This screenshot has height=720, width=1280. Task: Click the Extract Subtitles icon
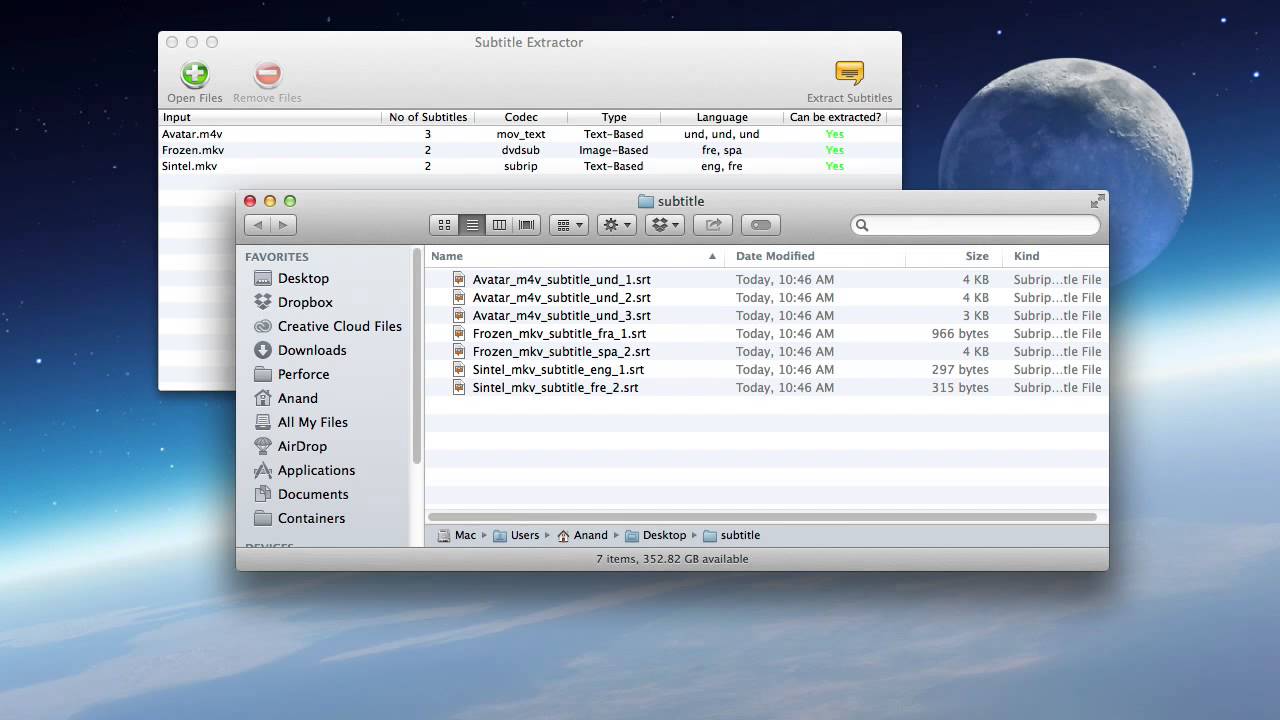[849, 74]
